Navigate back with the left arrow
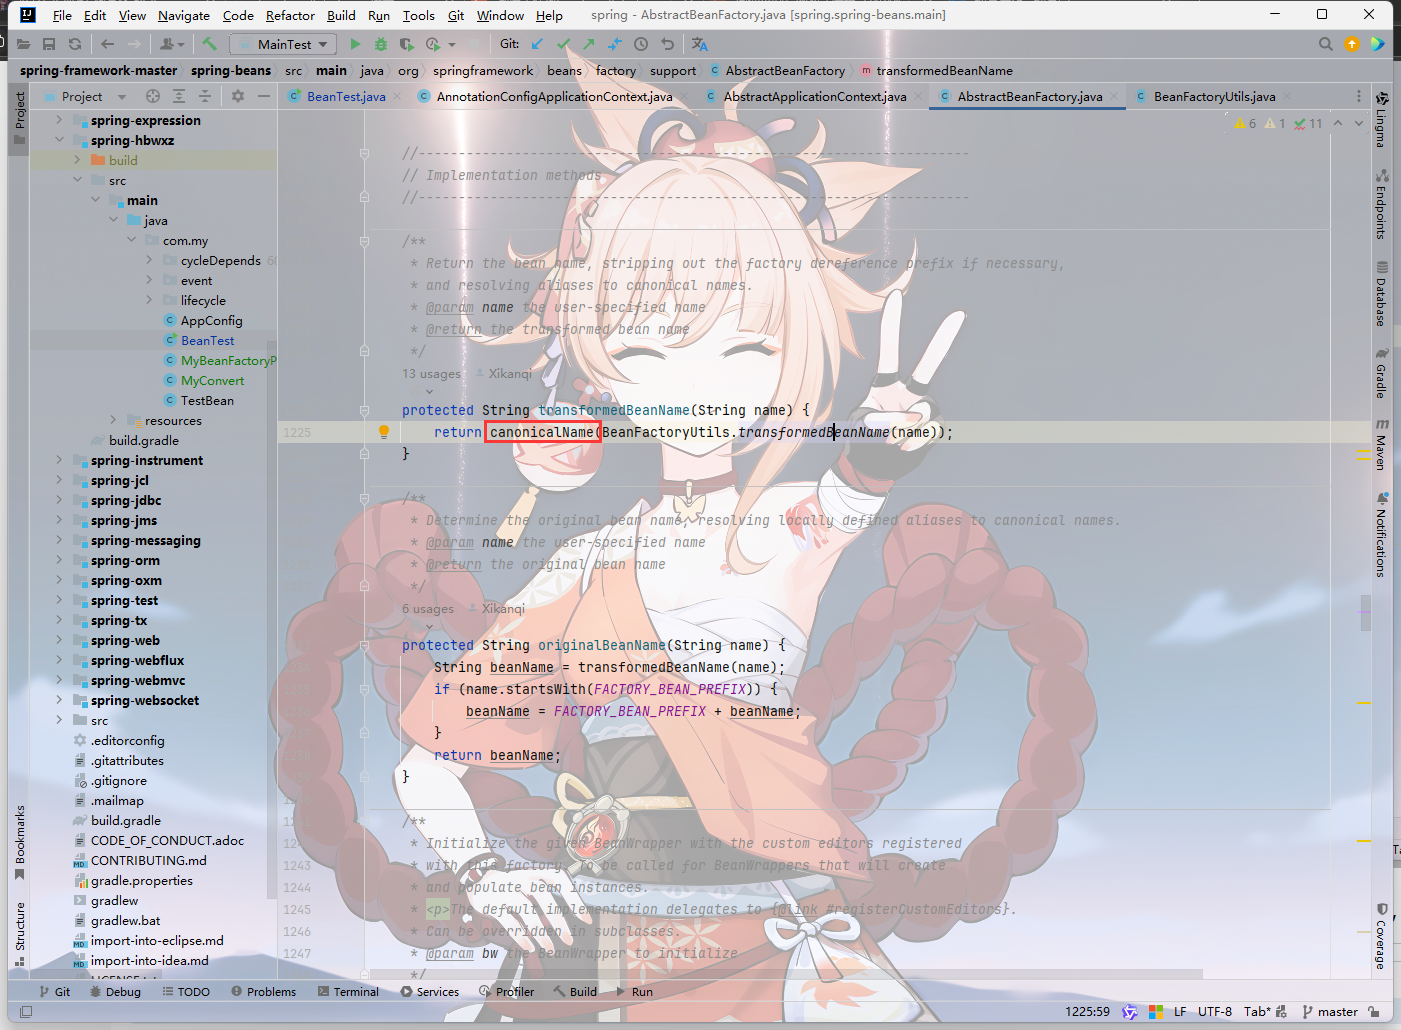Viewport: 1401px width, 1030px height. click(108, 44)
